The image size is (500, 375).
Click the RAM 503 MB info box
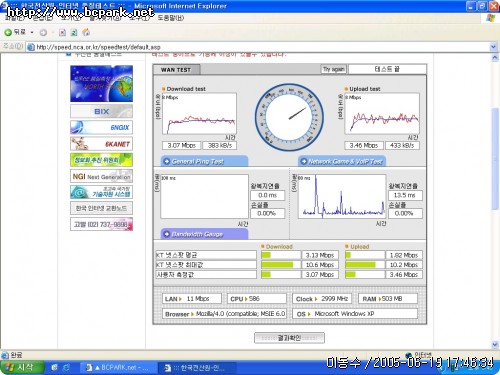coord(388,299)
